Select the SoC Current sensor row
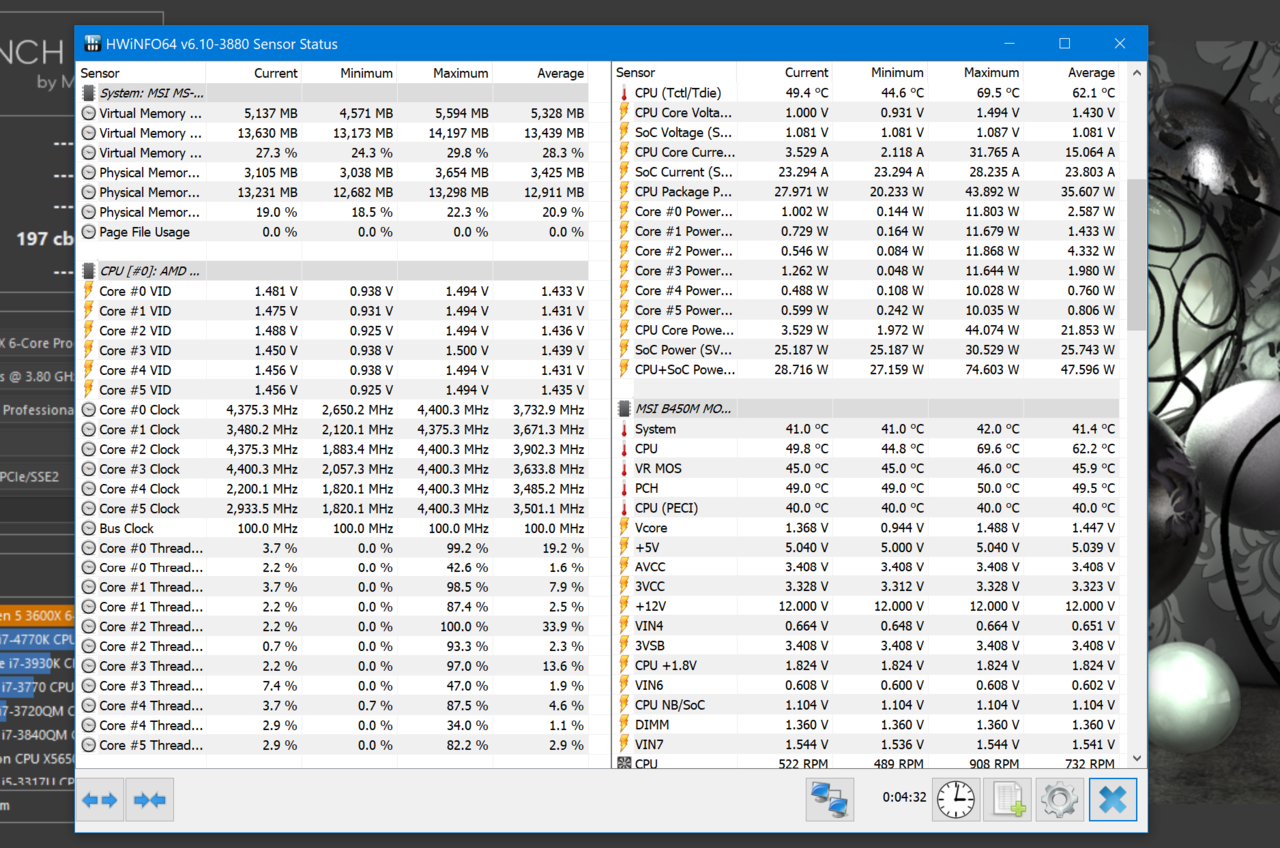This screenshot has height=848, width=1280. click(868, 172)
